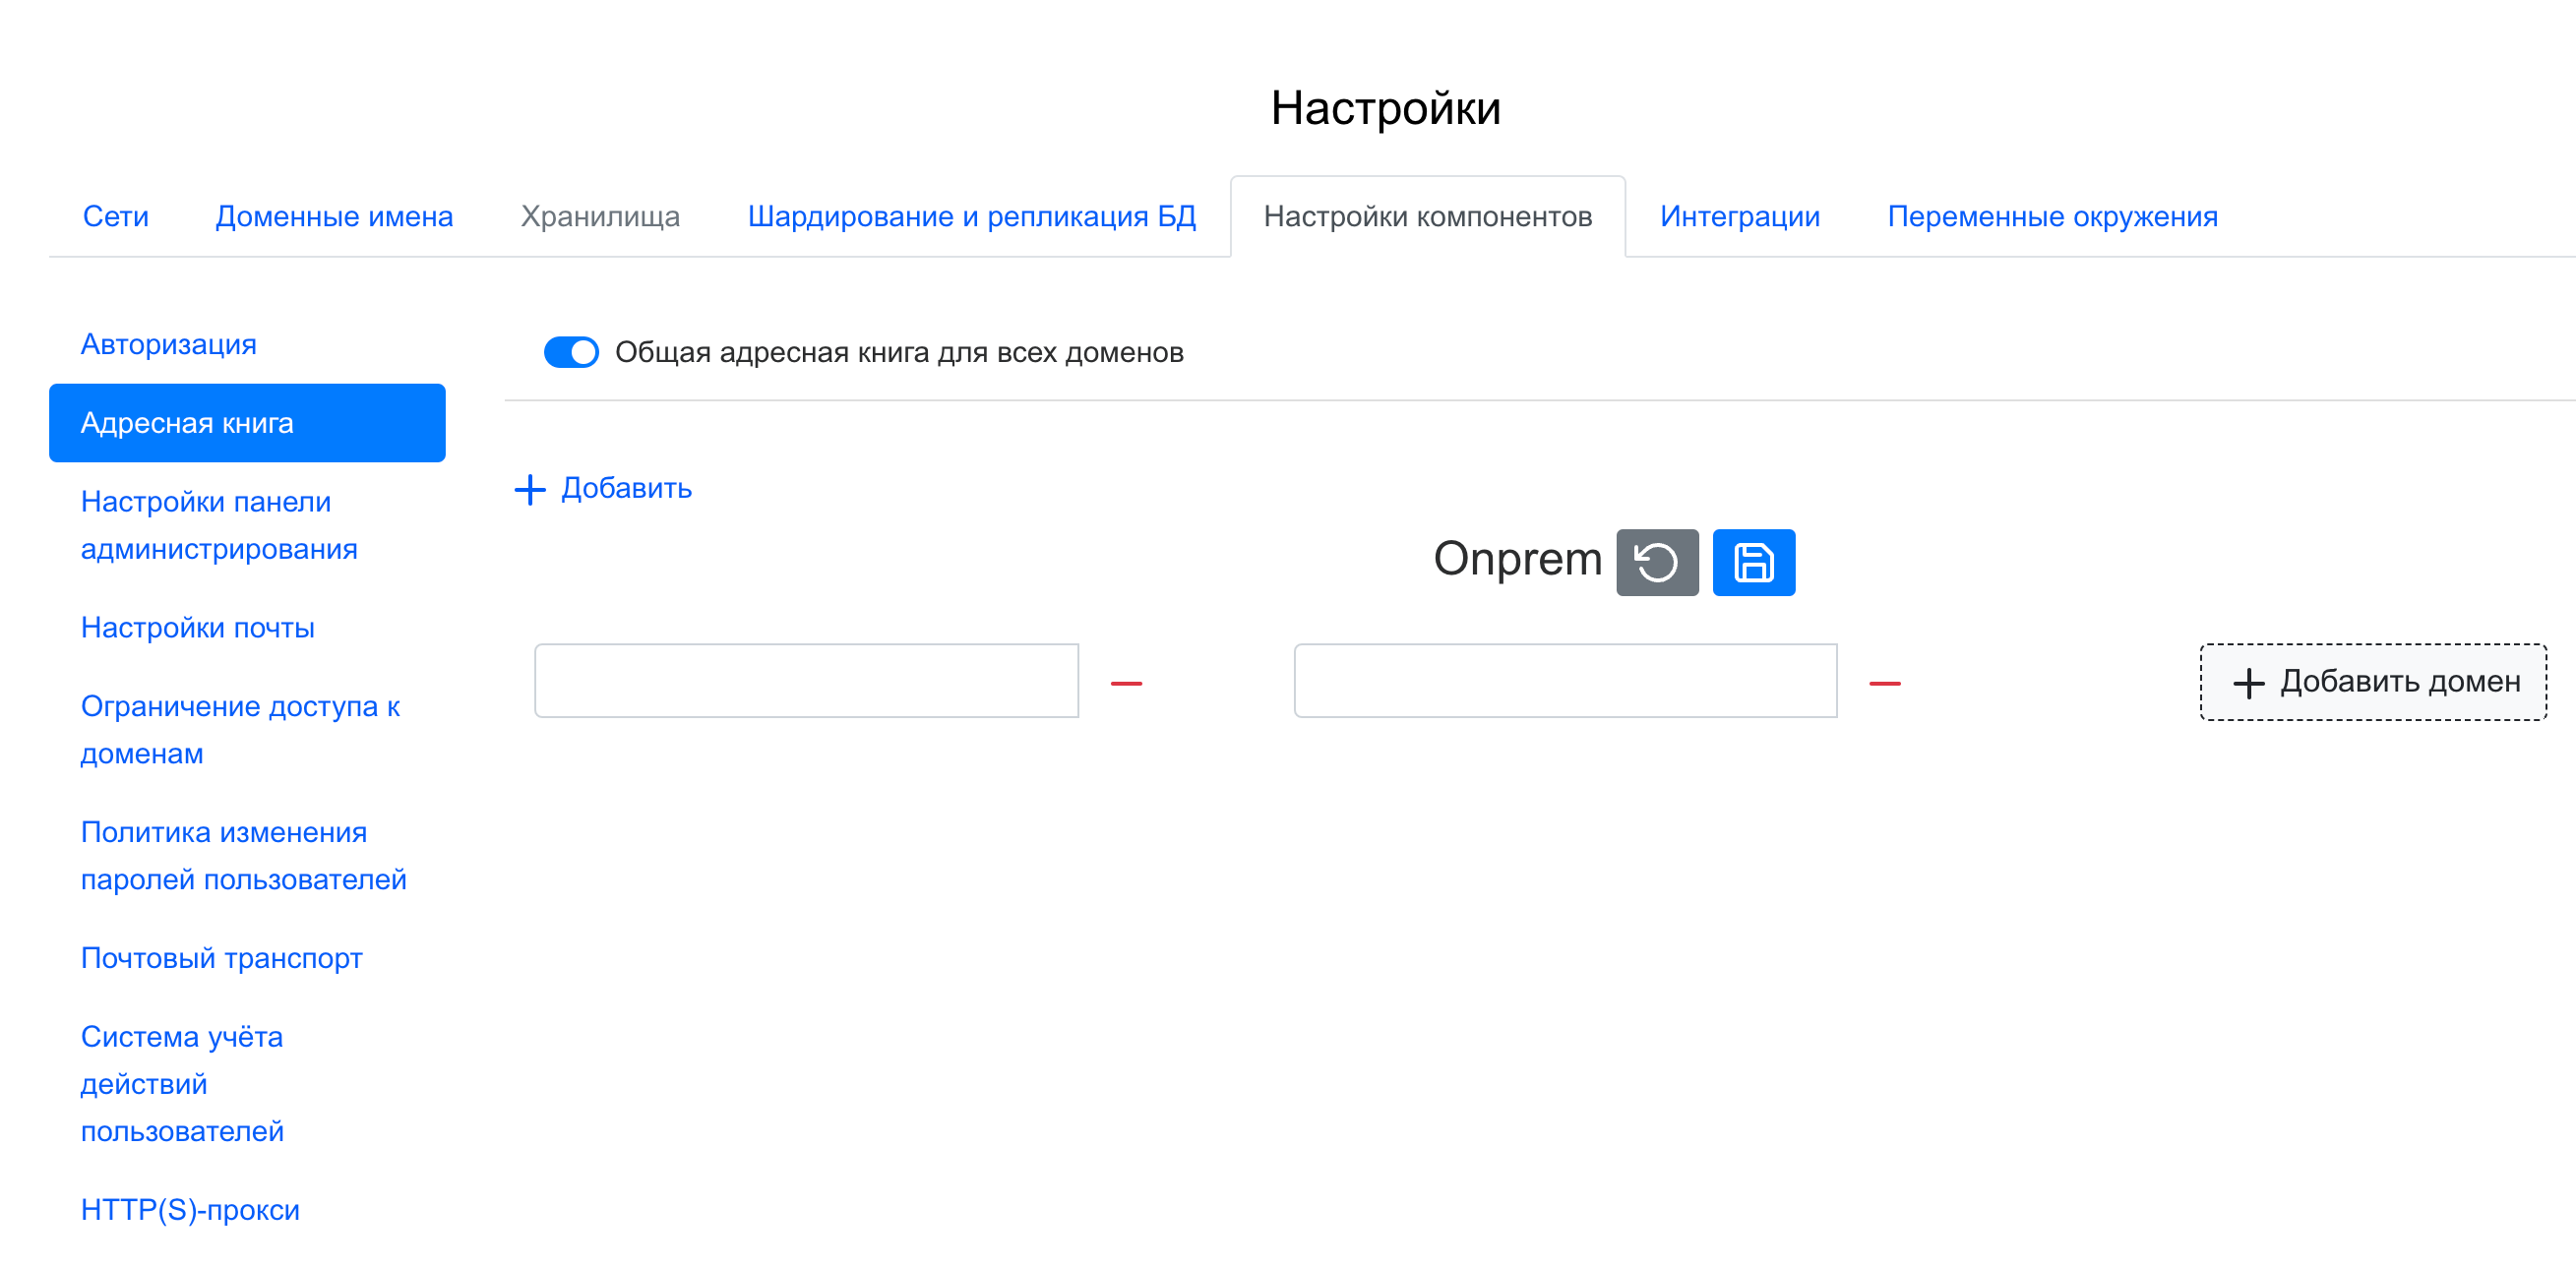Remove the second domain field via red minus
This screenshot has width=2576, height=1268.
[x=1883, y=683]
